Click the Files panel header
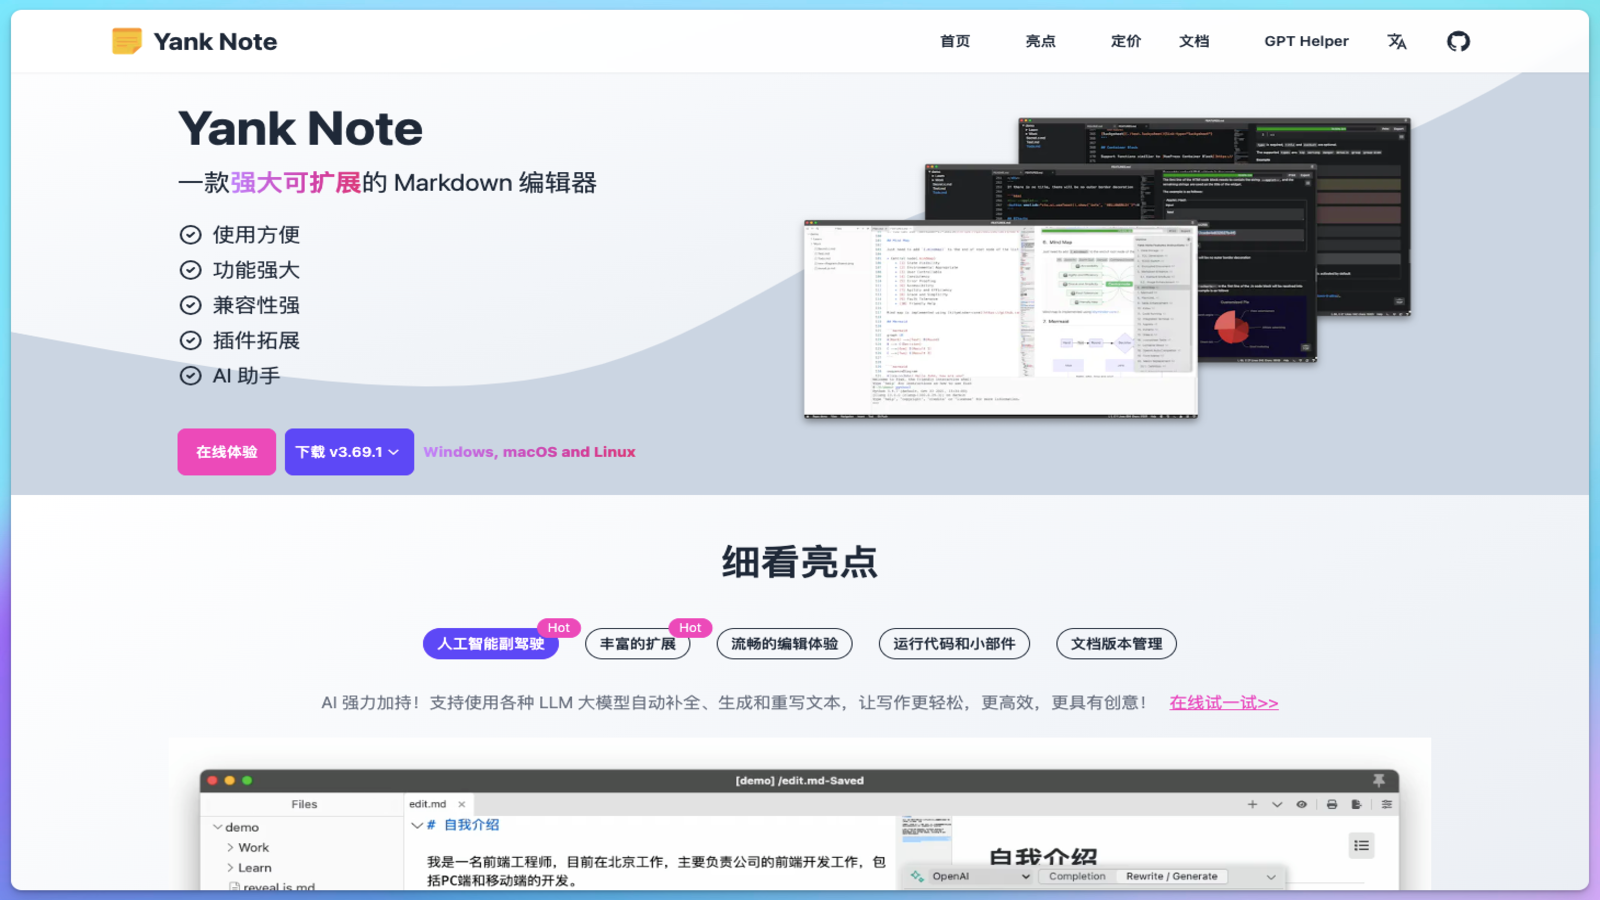 click(304, 804)
